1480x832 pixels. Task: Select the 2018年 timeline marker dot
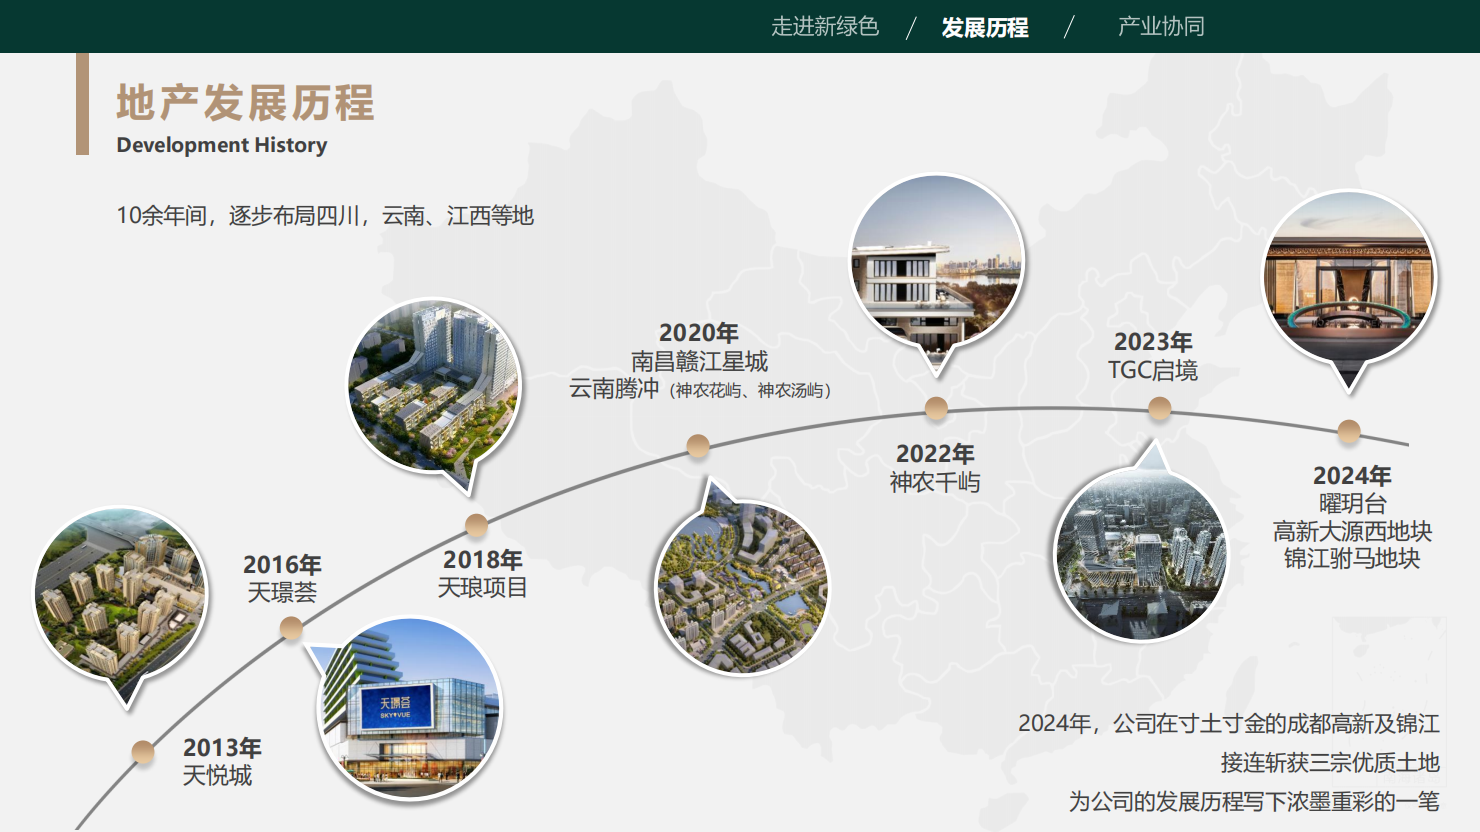pos(476,525)
